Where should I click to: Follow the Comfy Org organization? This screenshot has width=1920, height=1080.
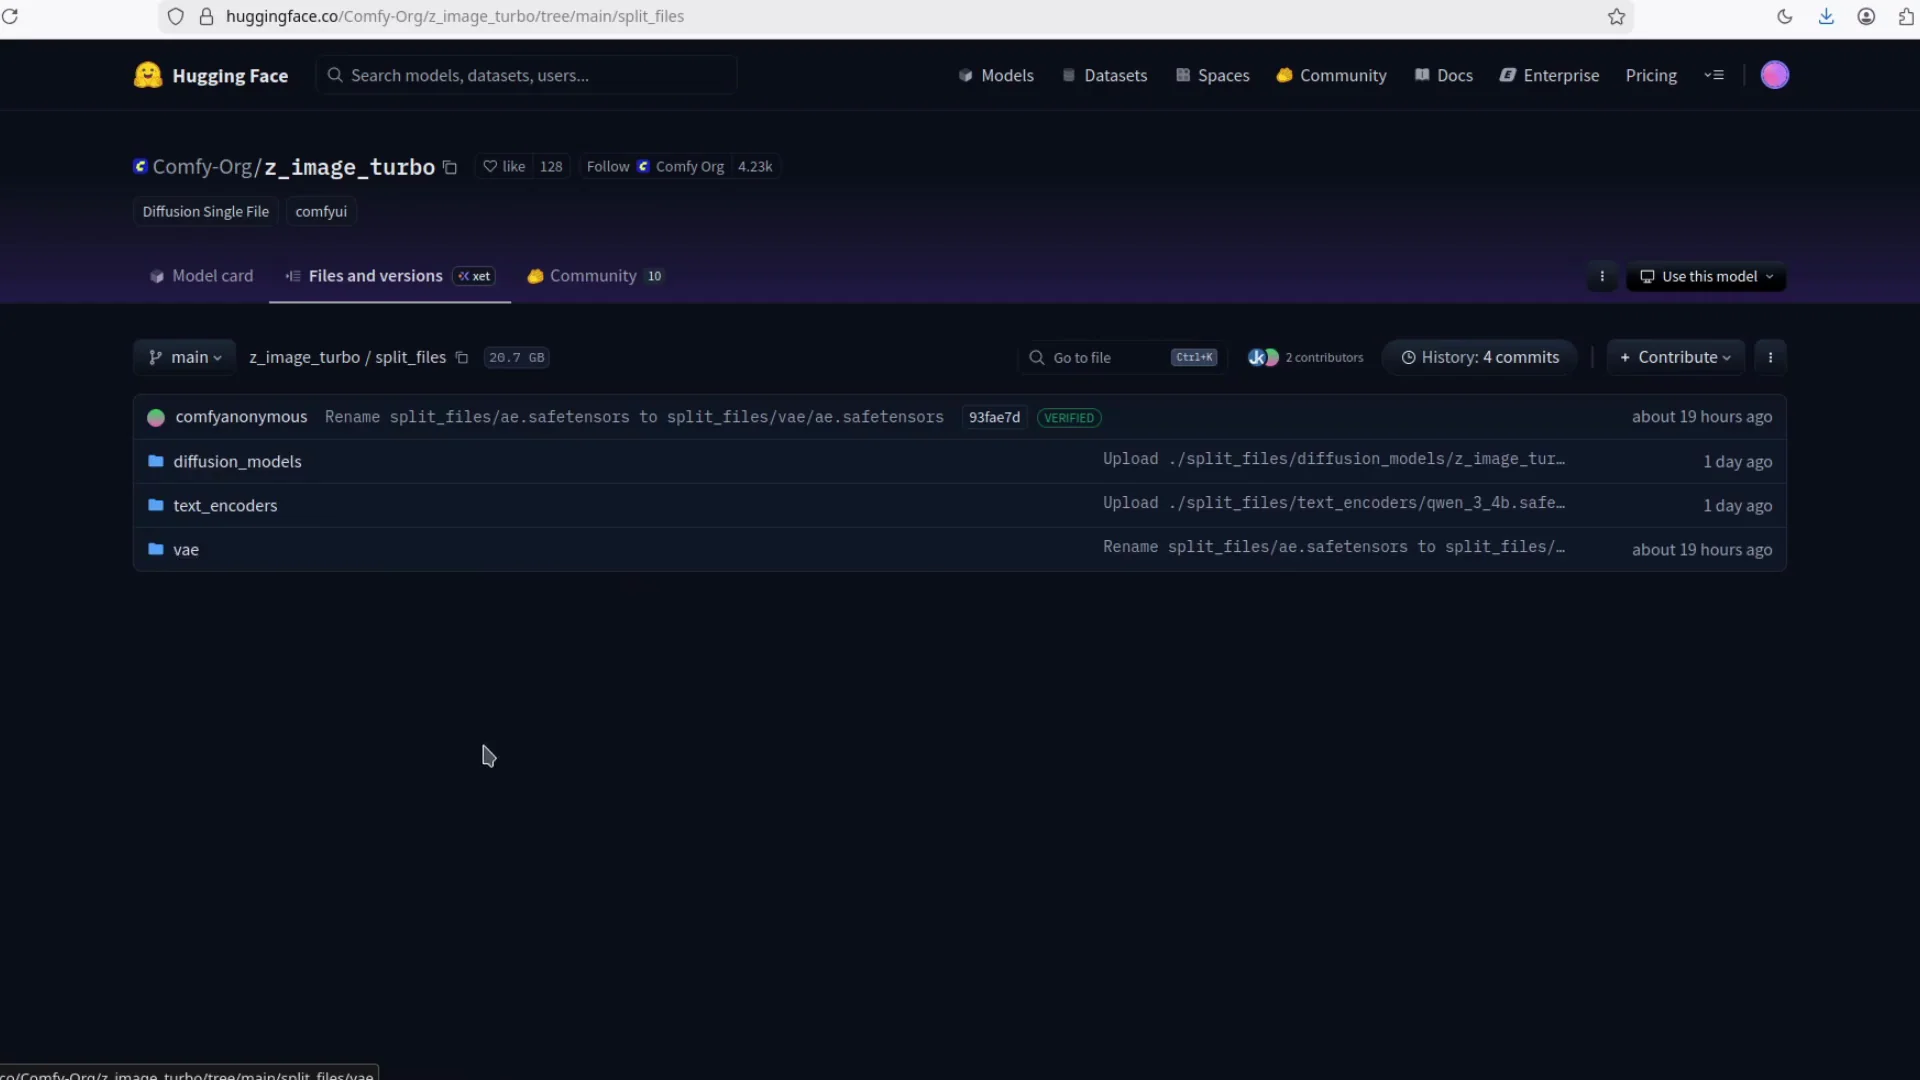(607, 167)
